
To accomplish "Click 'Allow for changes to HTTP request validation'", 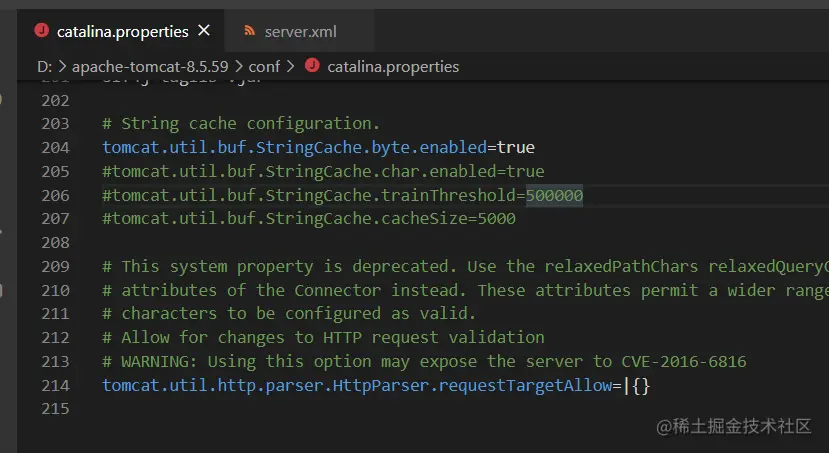I will click(323, 337).
